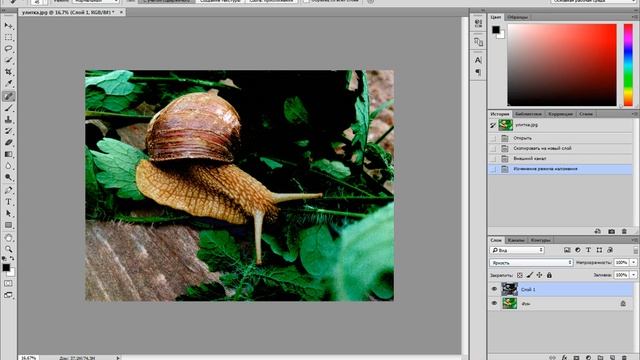This screenshot has width=640, height=360.
Task: Select the Healing Brush tool
Action: tap(8, 96)
